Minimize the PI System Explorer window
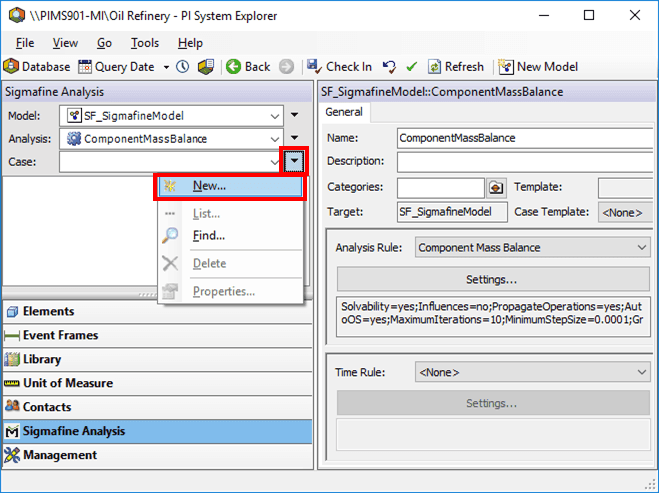 pyautogui.click(x=544, y=15)
